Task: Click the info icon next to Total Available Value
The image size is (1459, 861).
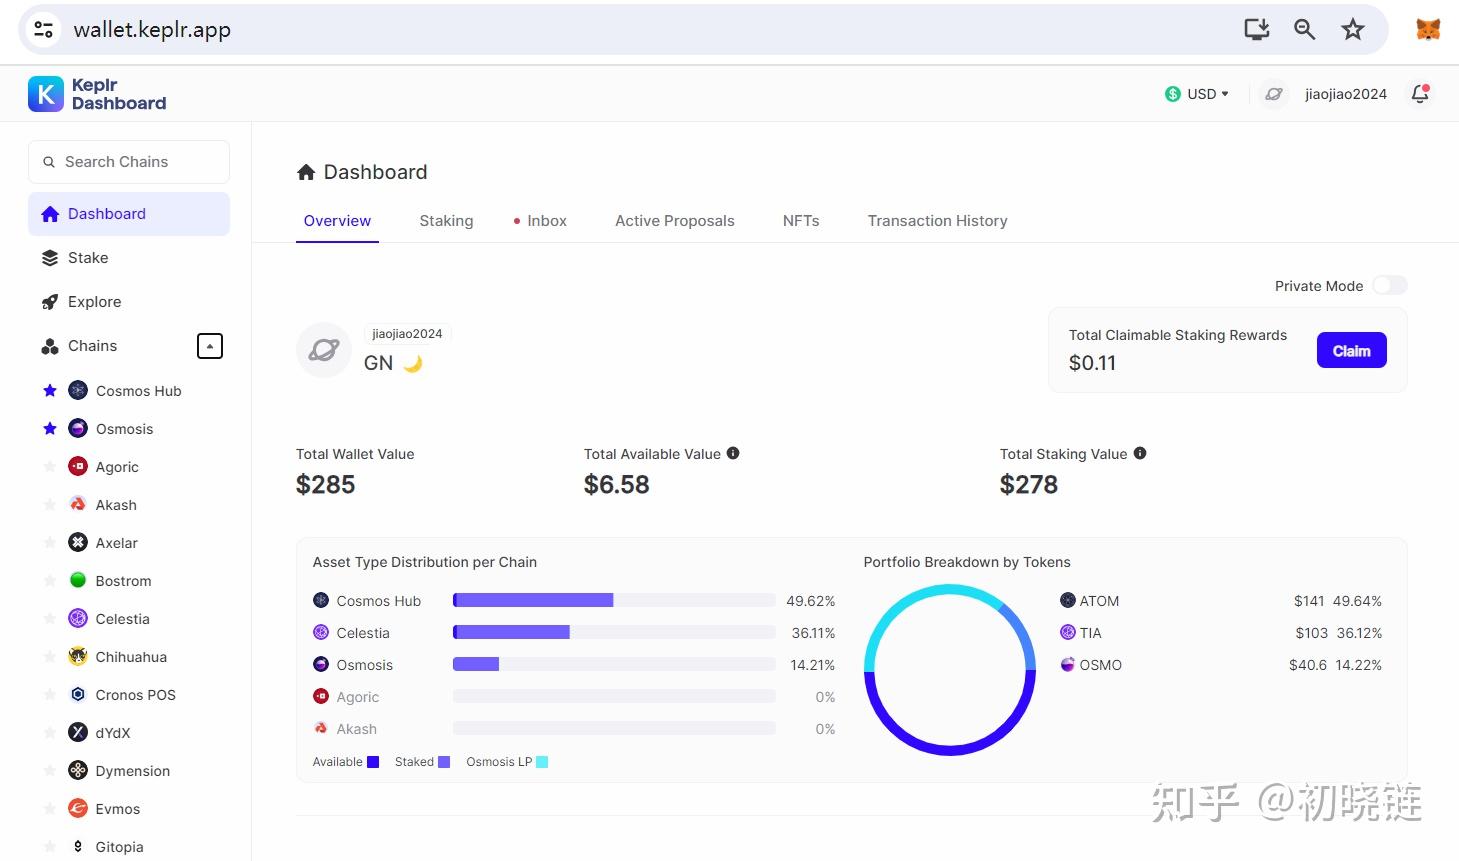Action: point(733,453)
